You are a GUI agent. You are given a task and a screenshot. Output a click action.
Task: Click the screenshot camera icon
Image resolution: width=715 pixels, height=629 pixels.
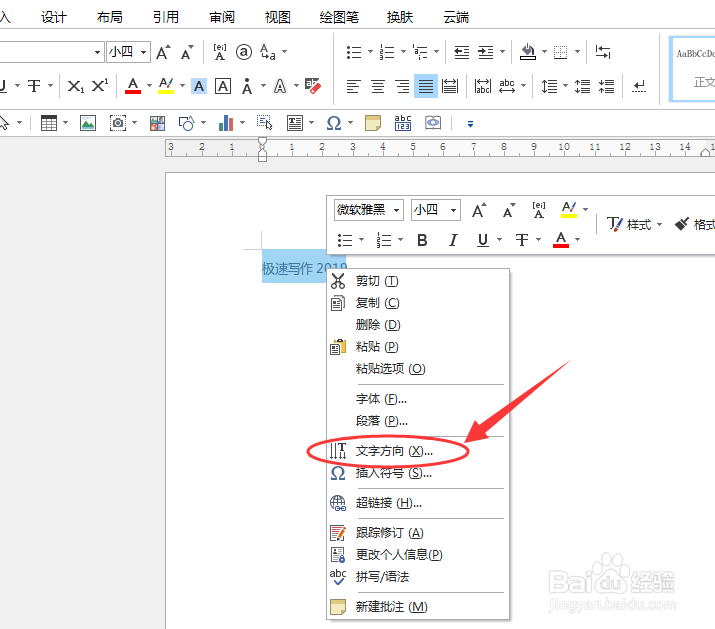118,123
